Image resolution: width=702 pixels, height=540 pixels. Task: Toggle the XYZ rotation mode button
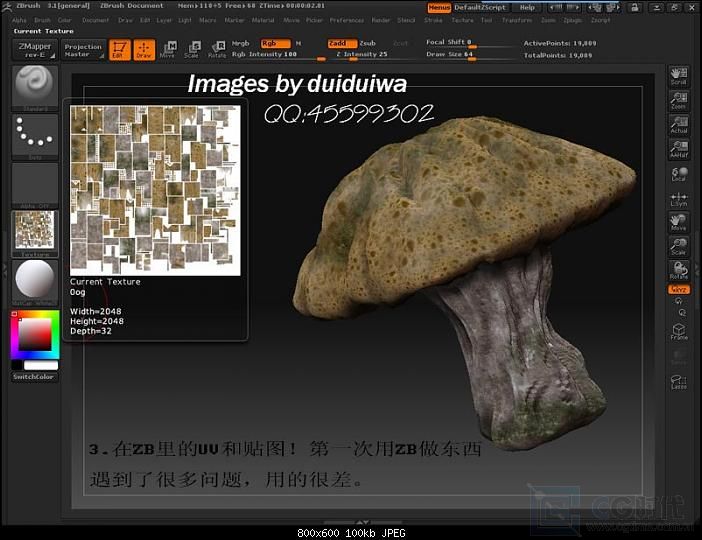[x=679, y=290]
